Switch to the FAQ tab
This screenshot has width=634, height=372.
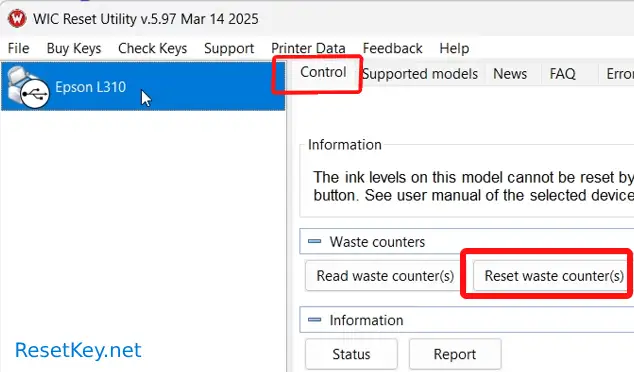pos(562,74)
